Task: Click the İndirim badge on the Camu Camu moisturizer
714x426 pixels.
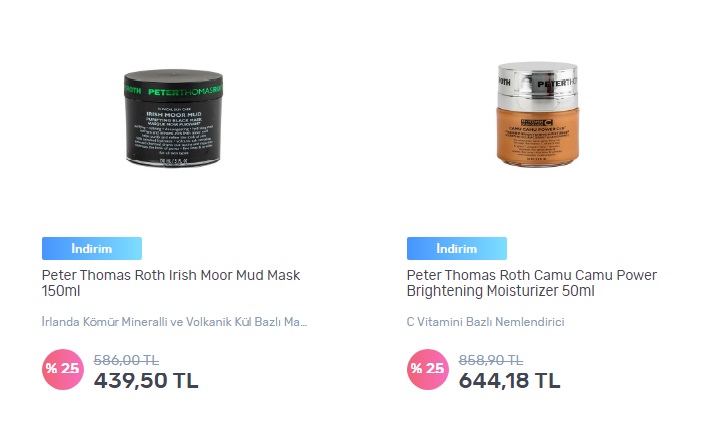Action: (457, 248)
